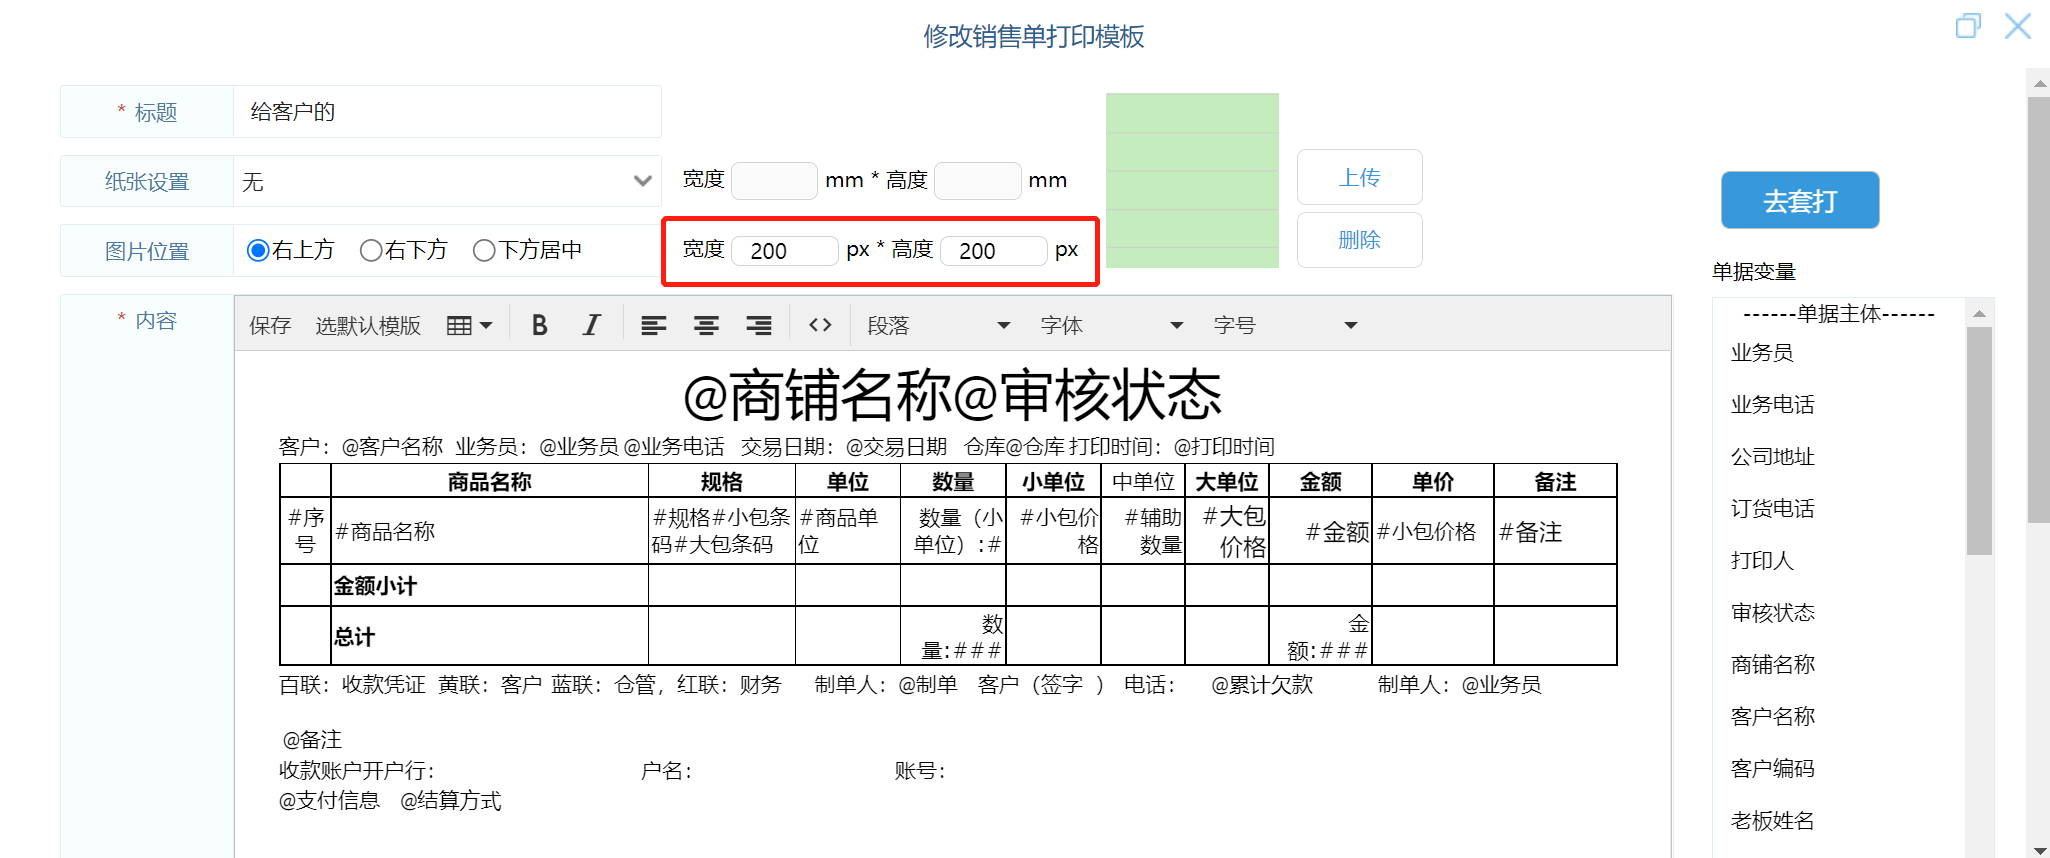Select variable 商铺名称 from list
The width and height of the screenshot is (2050, 858).
[1772, 664]
